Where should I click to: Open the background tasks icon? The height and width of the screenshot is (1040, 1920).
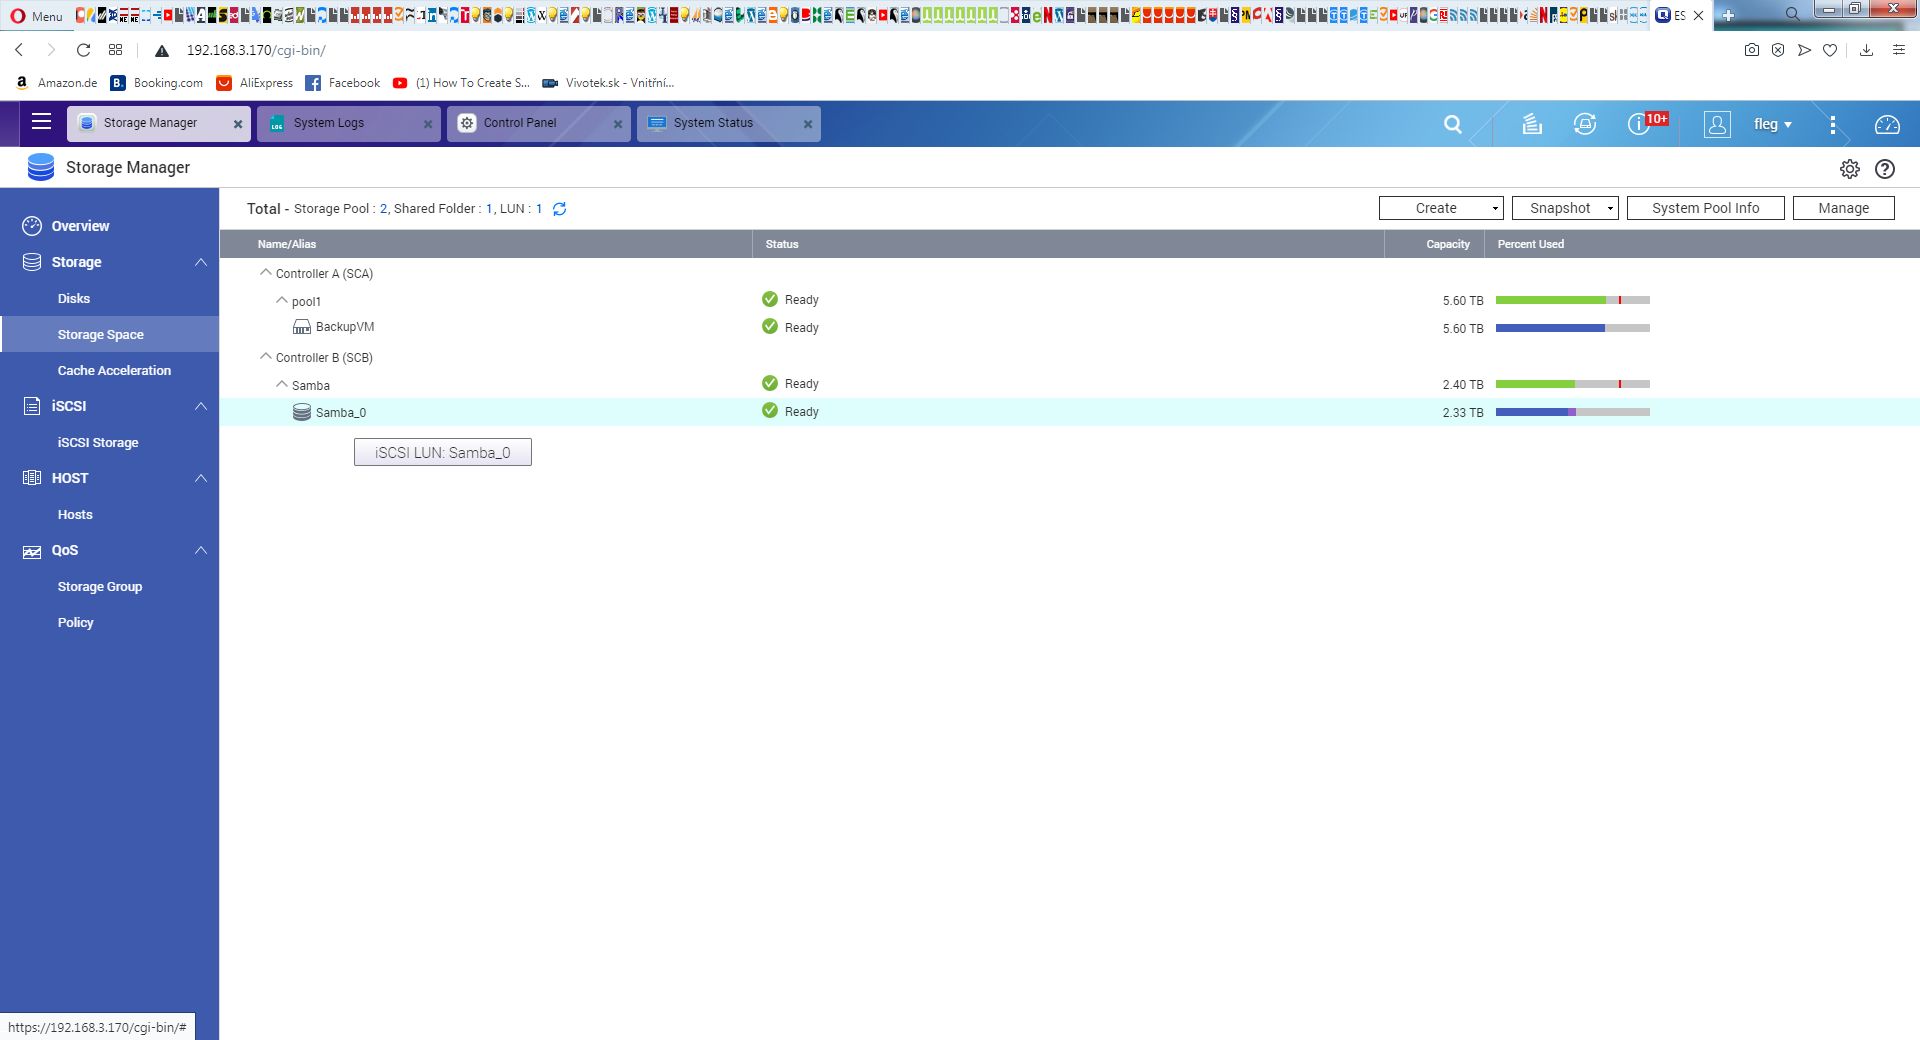[x=1532, y=124]
